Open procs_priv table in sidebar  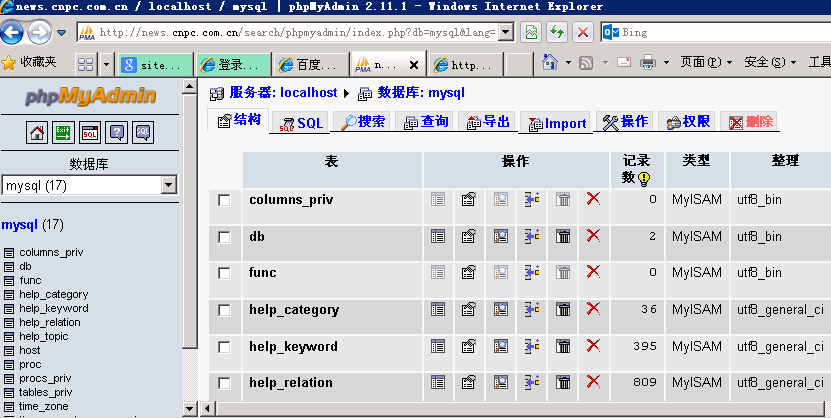(x=45, y=379)
